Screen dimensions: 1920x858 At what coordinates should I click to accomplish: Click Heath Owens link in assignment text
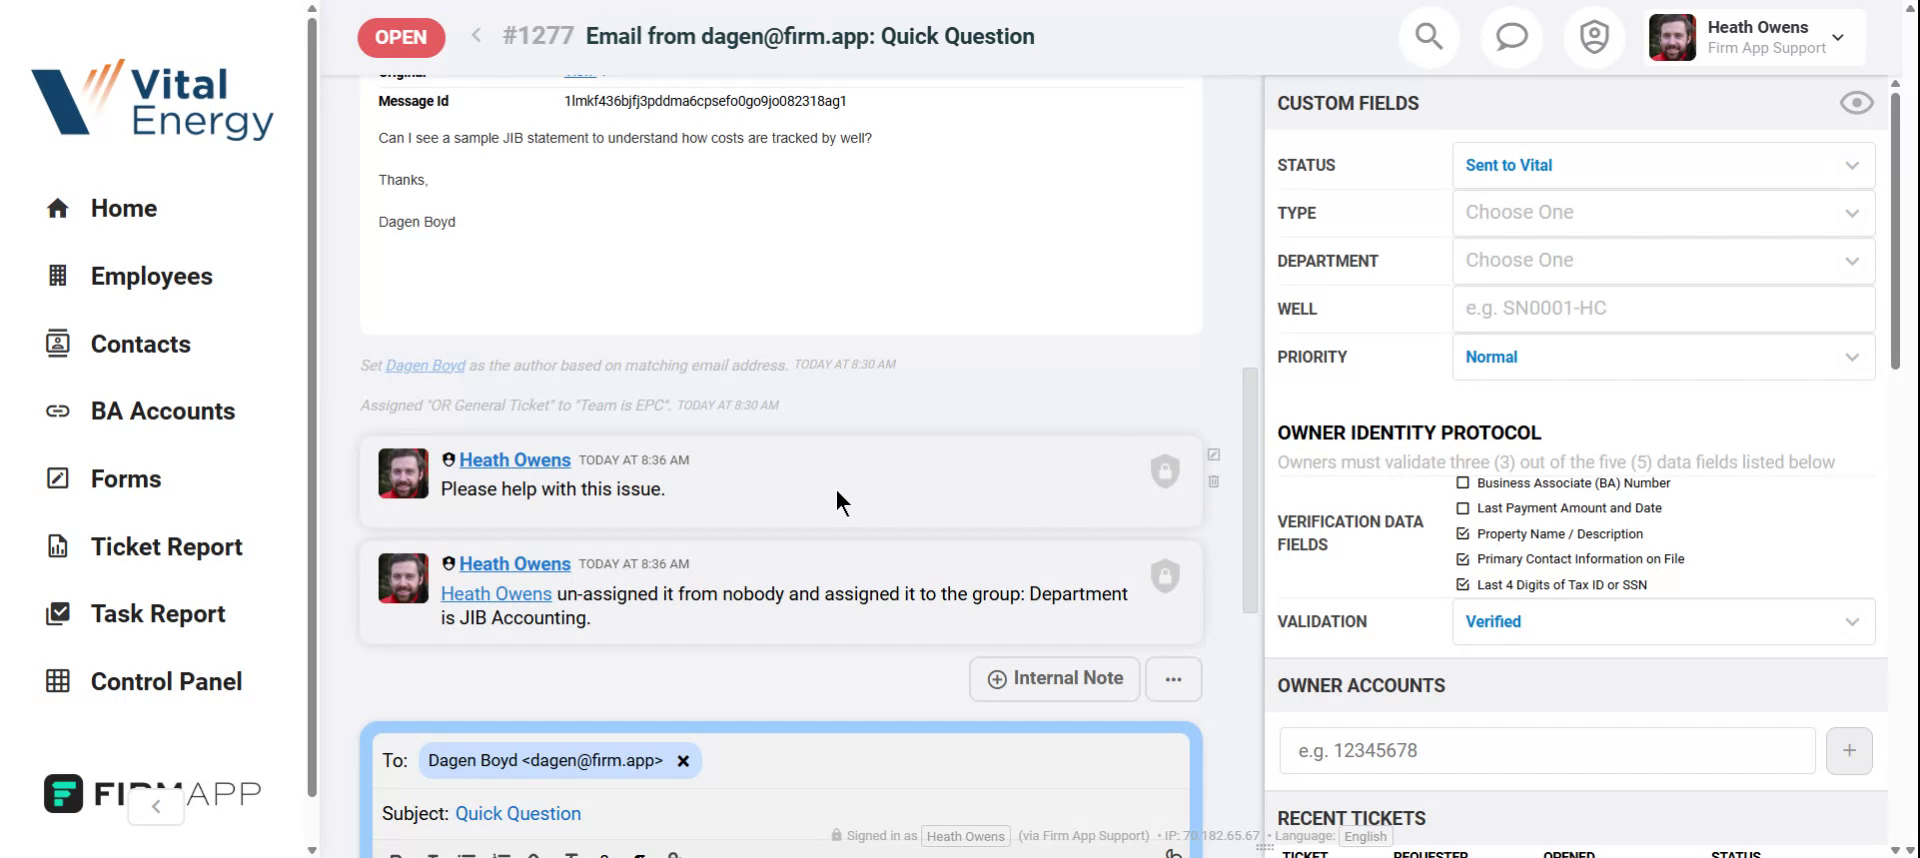[x=496, y=594]
